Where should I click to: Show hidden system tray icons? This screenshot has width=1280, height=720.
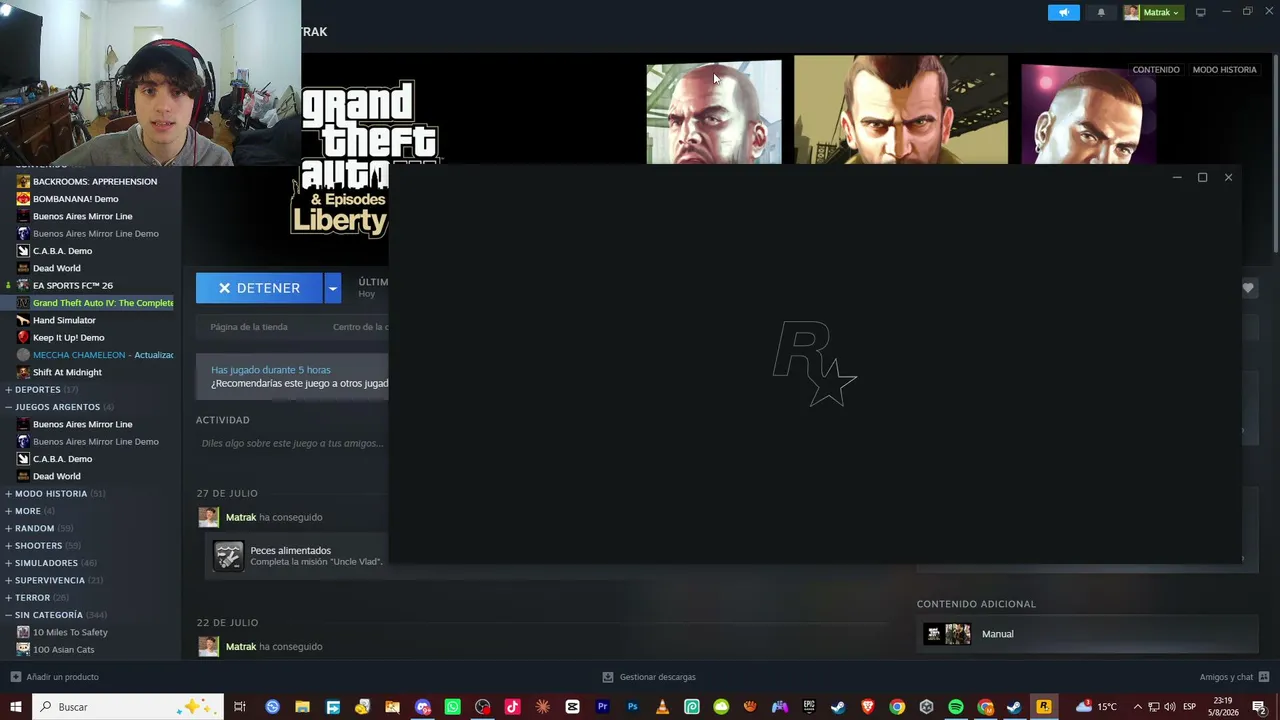(1137, 707)
